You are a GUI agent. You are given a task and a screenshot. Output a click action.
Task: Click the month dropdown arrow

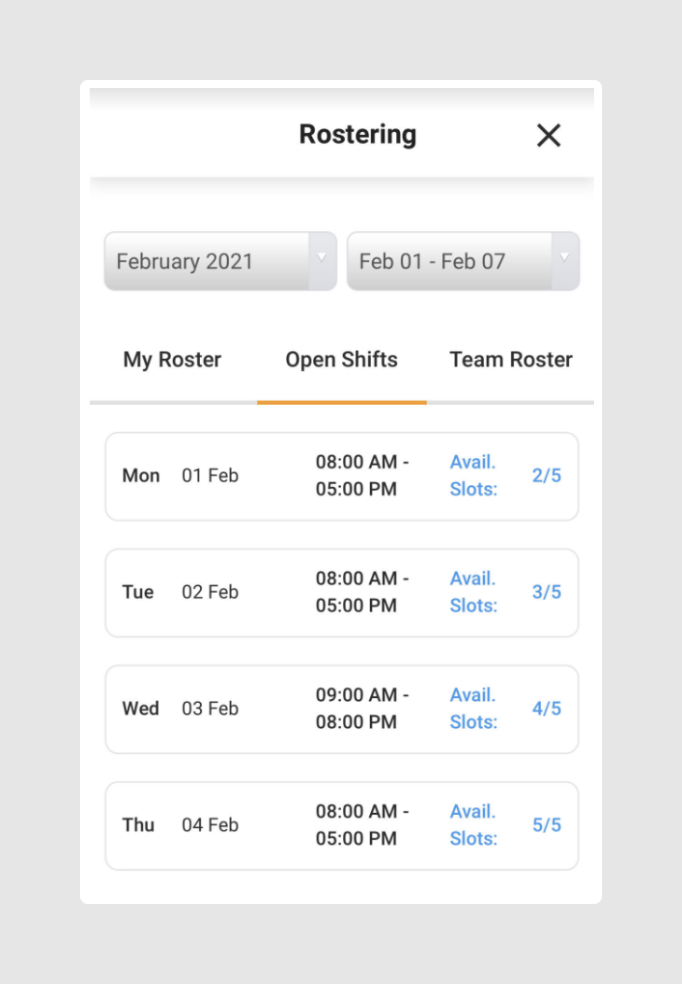pyautogui.click(x=322, y=258)
